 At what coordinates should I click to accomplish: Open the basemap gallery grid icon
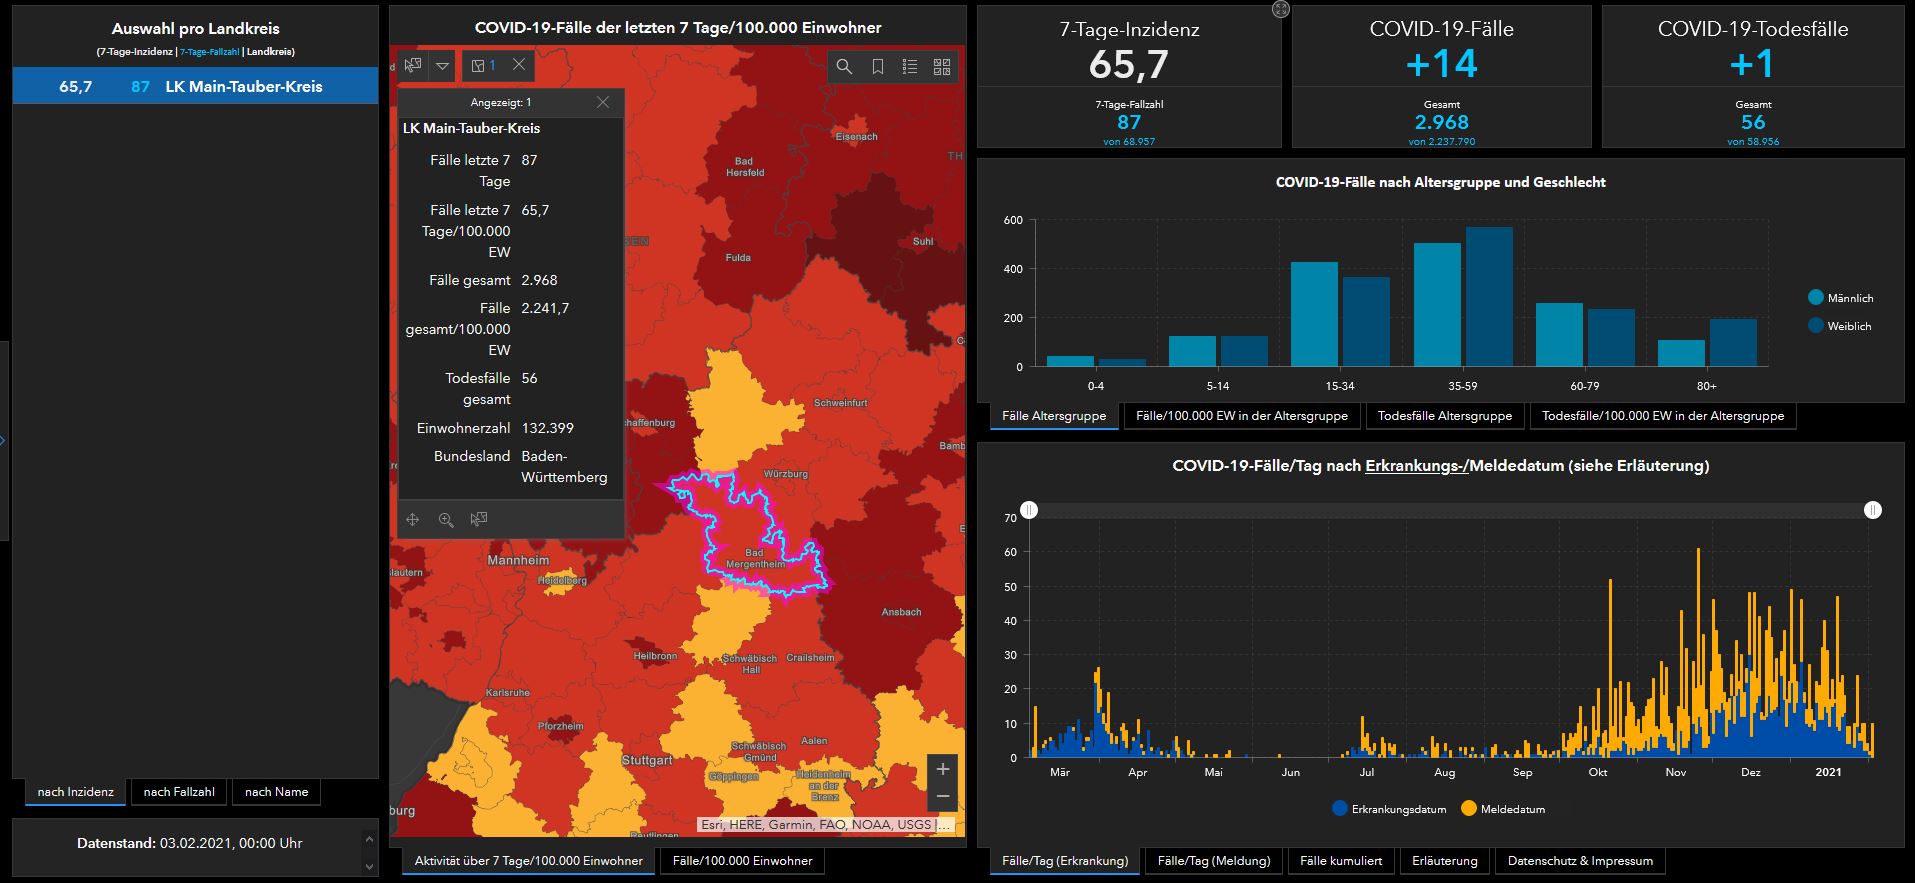pos(941,66)
